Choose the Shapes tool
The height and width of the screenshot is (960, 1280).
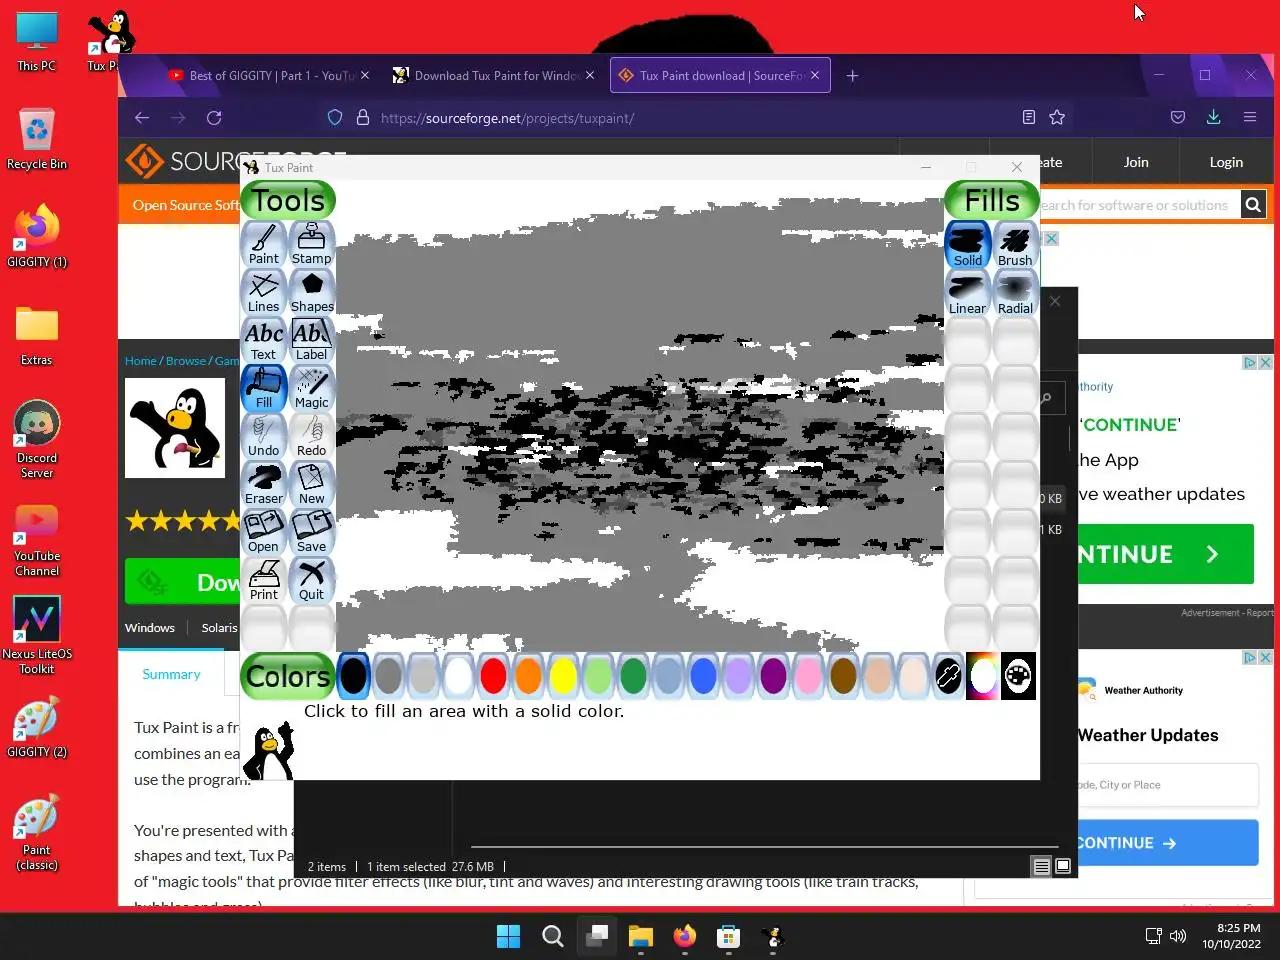pyautogui.click(x=312, y=292)
